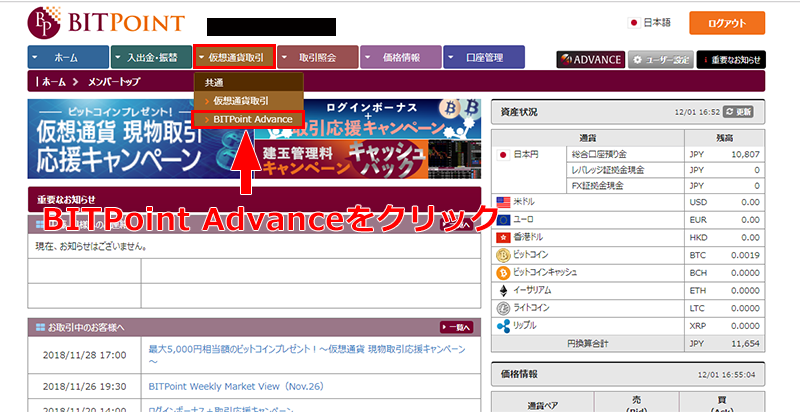The height and width of the screenshot is (412, 800).
Task: Click the Bitcoin Cash orange icon
Action: 503,273
